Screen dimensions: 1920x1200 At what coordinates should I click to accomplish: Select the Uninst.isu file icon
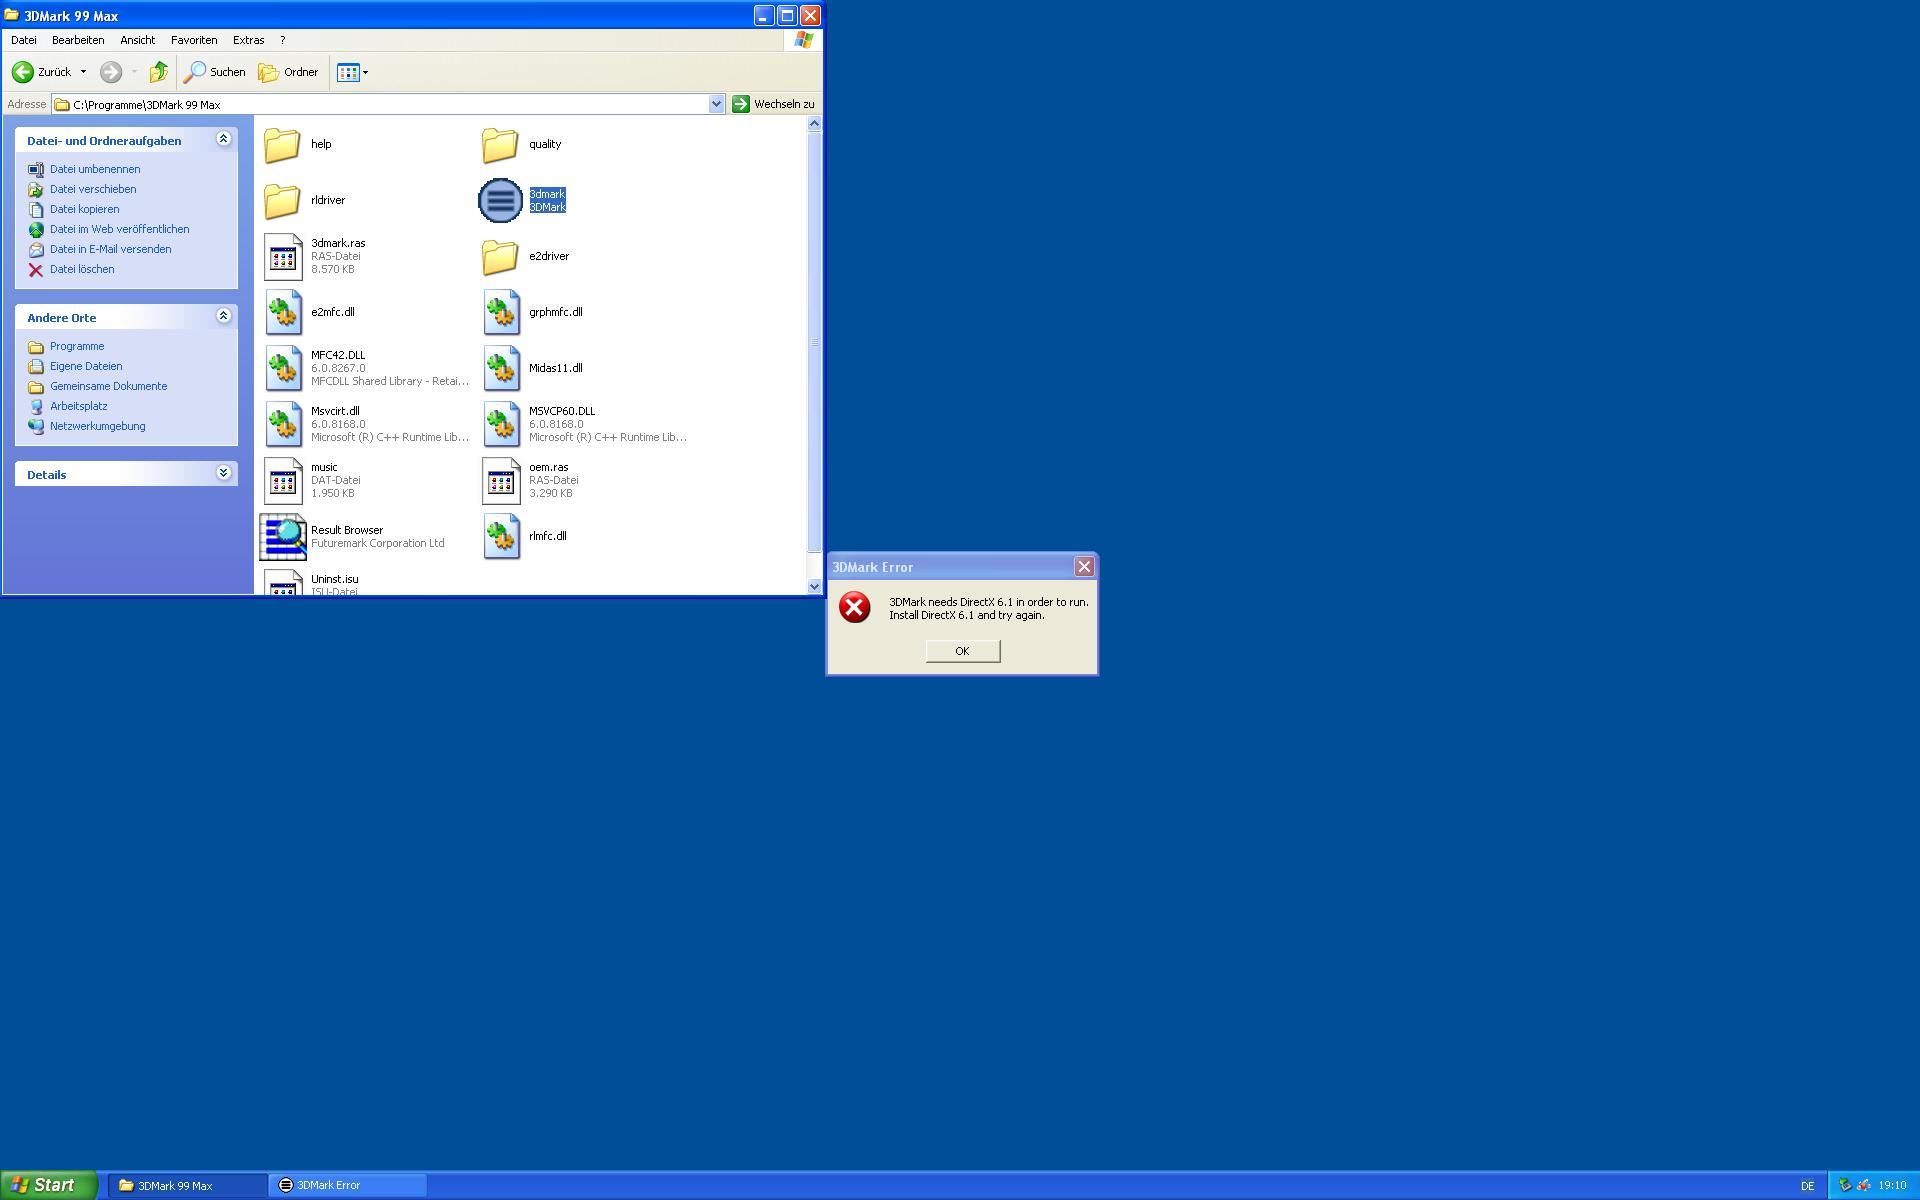tap(283, 582)
